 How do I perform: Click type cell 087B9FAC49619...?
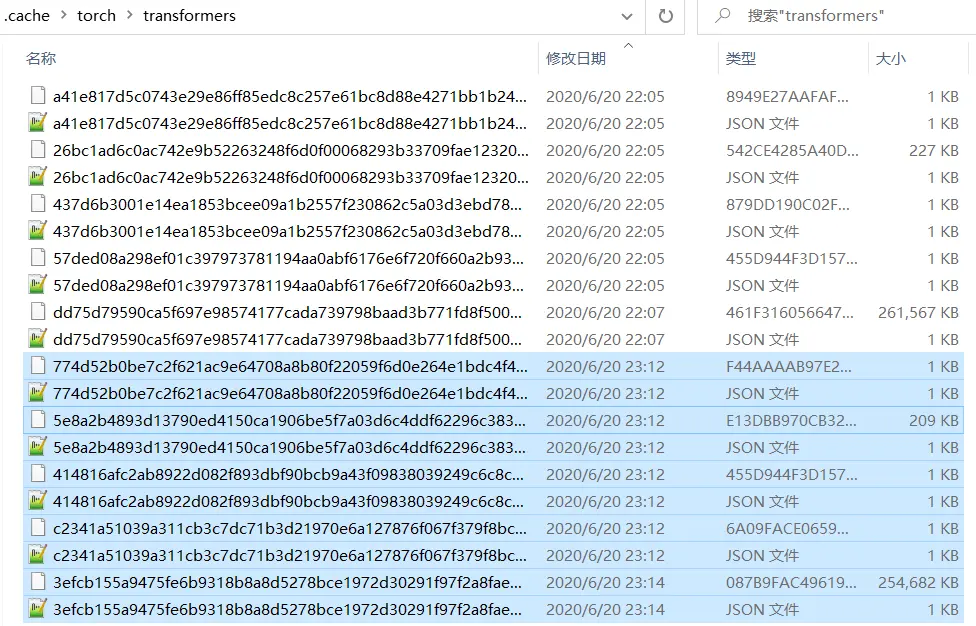(x=791, y=582)
